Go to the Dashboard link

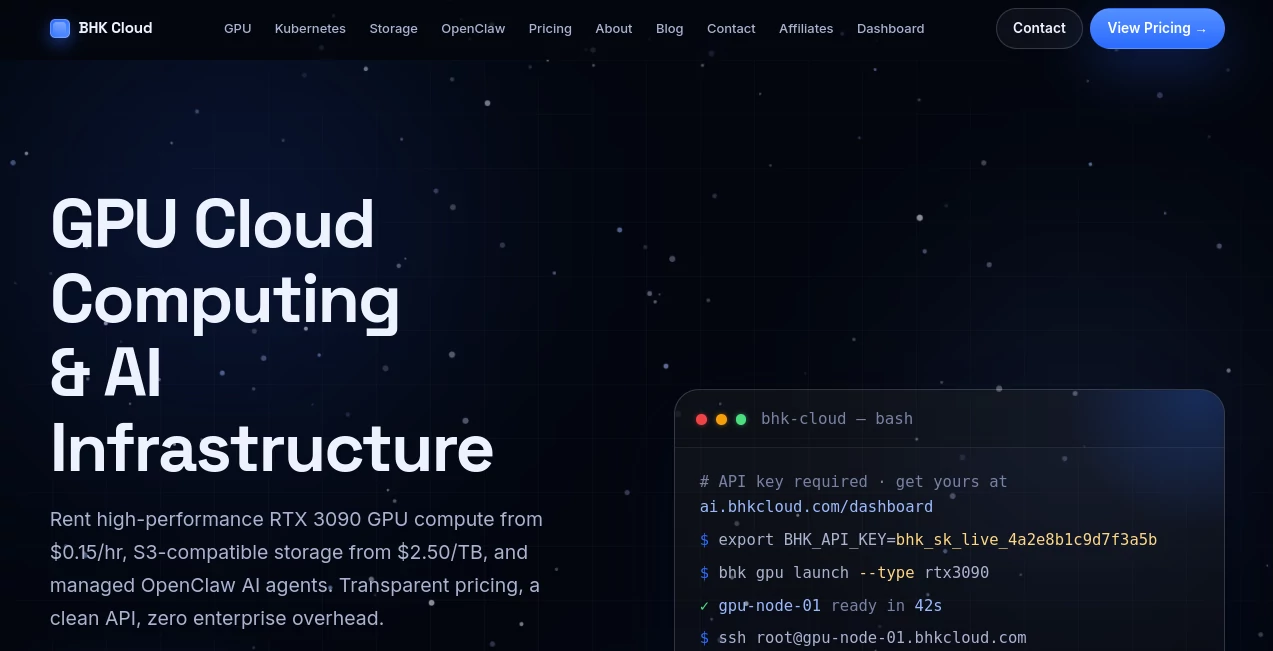click(891, 28)
